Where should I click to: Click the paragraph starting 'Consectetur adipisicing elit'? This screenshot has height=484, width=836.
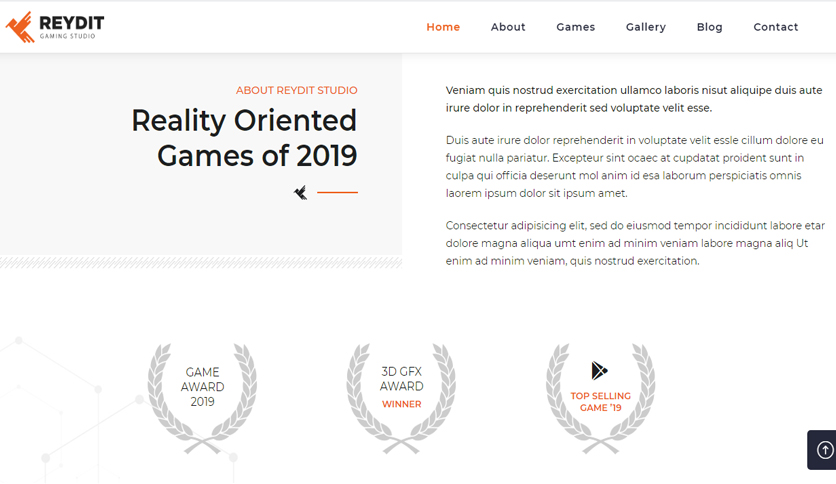click(635, 243)
